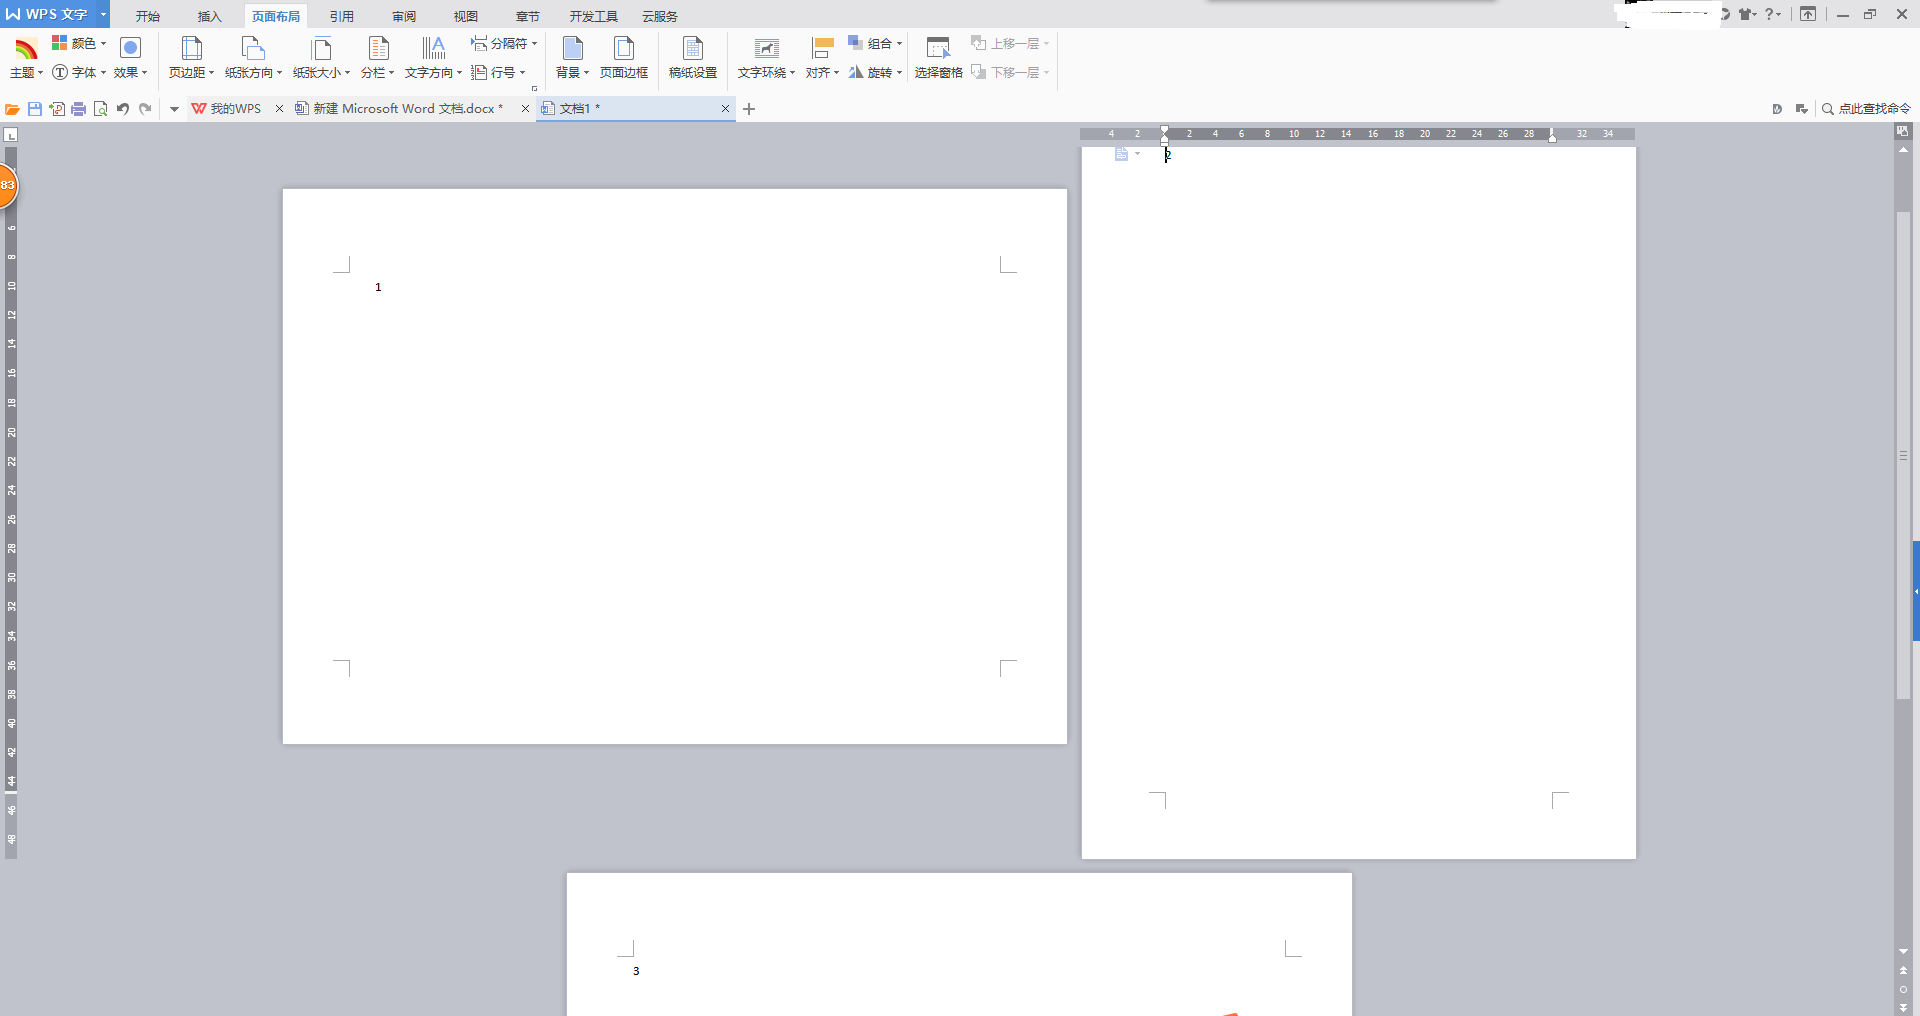
Task: Click the tab stop selector at ruler corner
Action: tap(11, 134)
